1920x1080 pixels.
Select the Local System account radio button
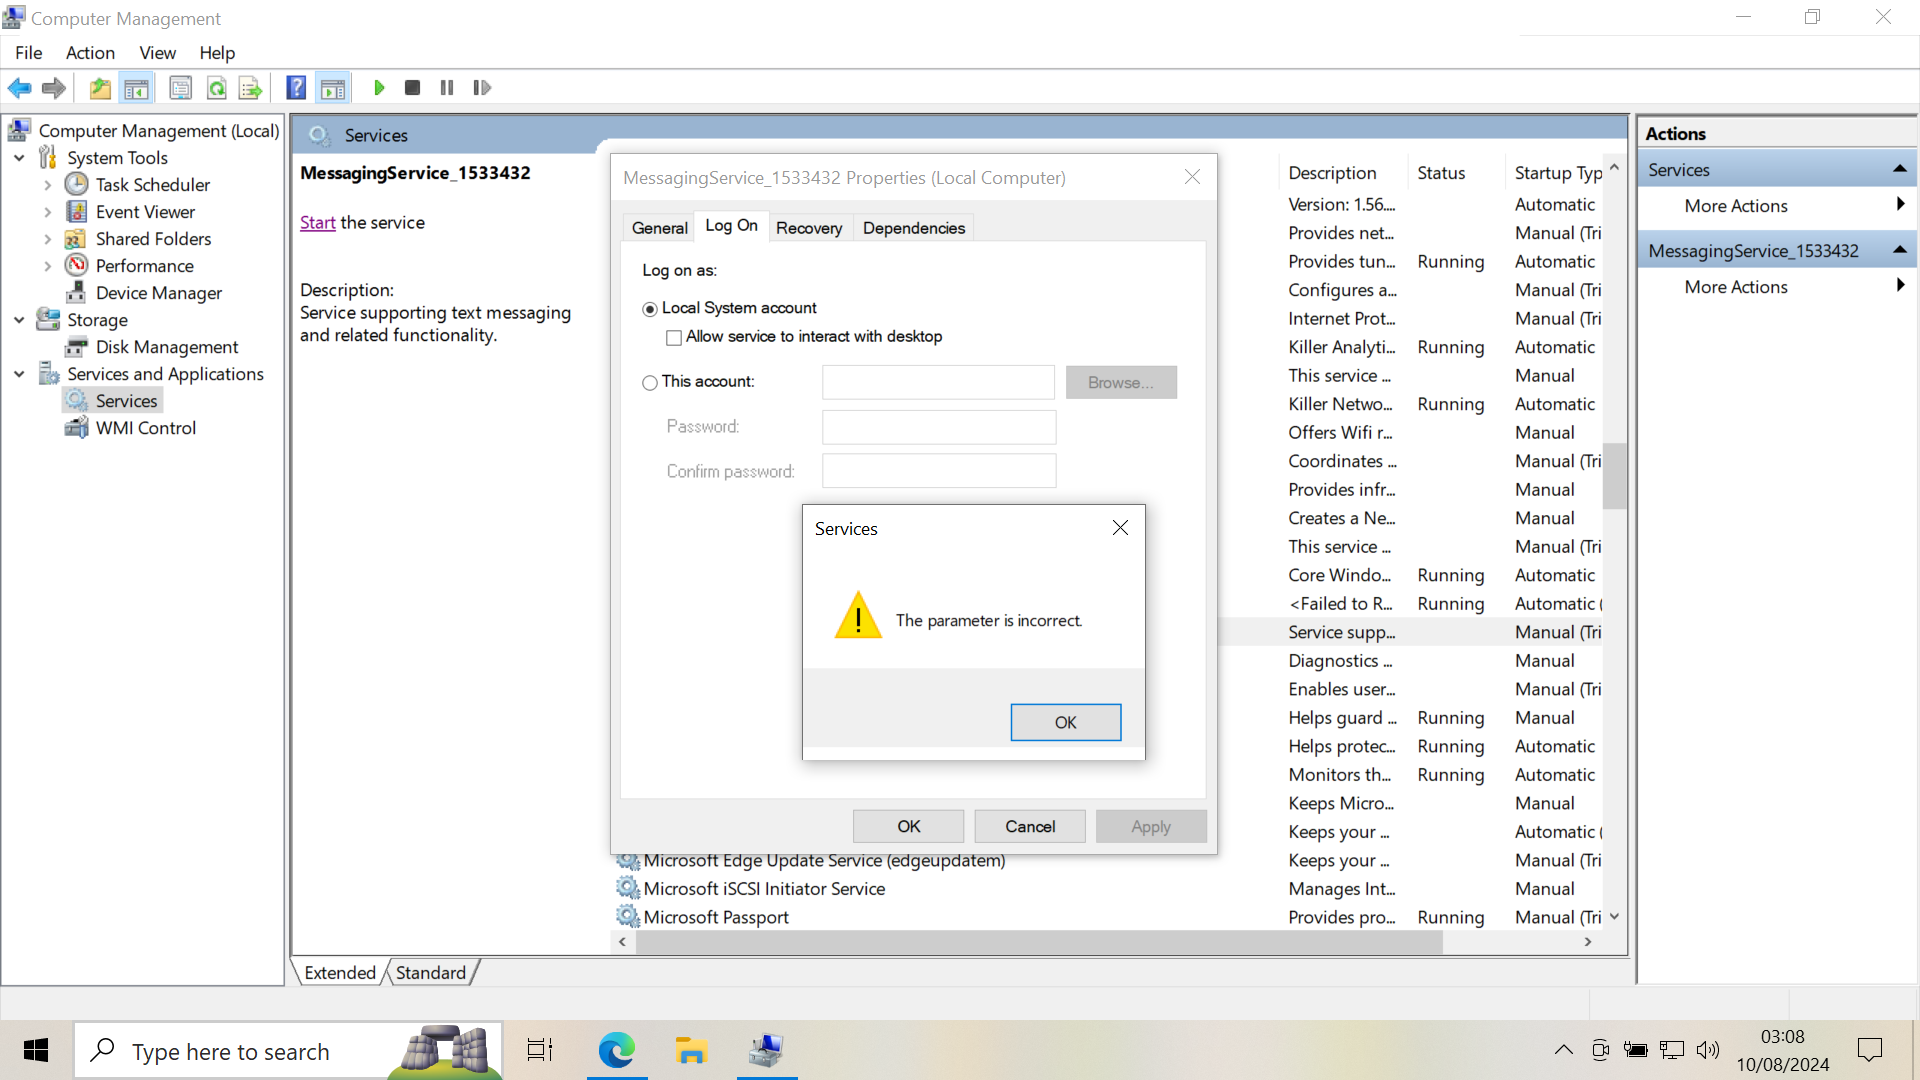[650, 309]
